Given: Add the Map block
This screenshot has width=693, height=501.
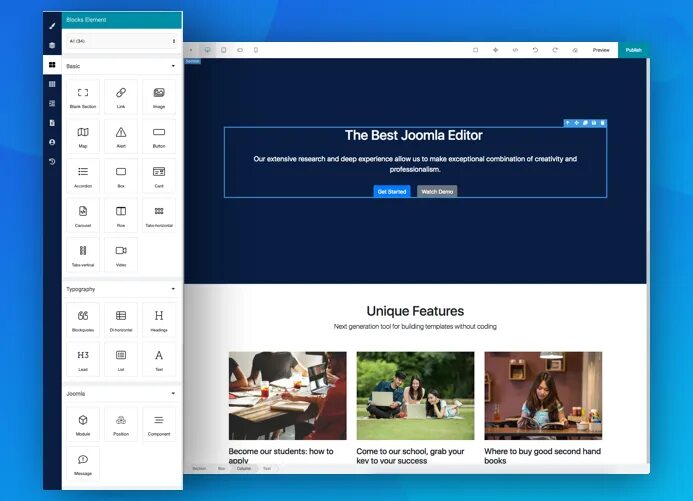Looking at the screenshot, I should click(x=83, y=136).
